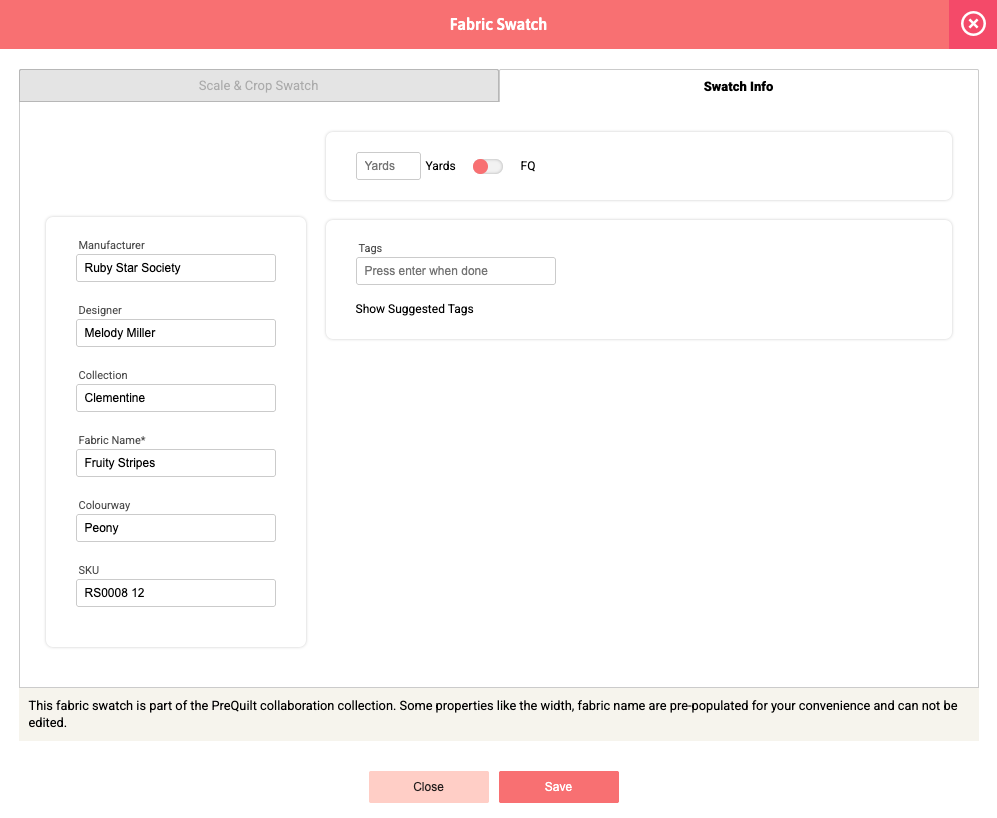This screenshot has width=997, height=818.
Task: Click the FQ label beside the switch
Action: 528,166
